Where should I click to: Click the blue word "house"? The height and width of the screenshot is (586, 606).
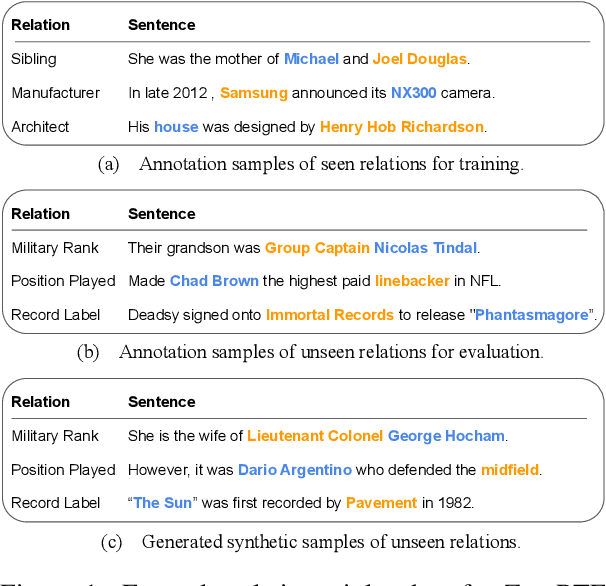[176, 127]
